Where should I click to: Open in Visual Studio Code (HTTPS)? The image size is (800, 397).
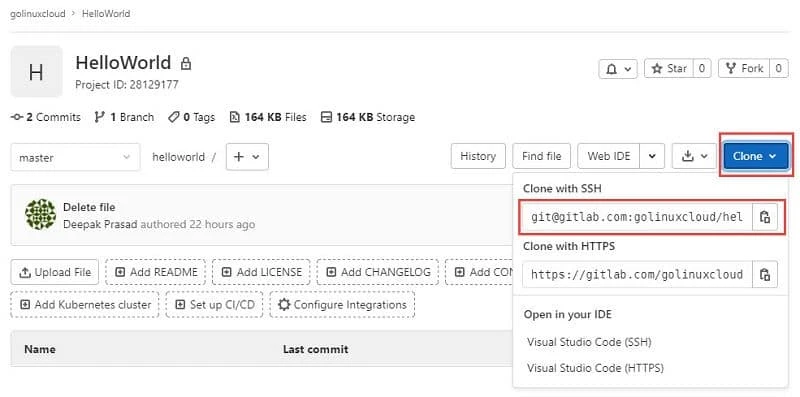(x=595, y=368)
